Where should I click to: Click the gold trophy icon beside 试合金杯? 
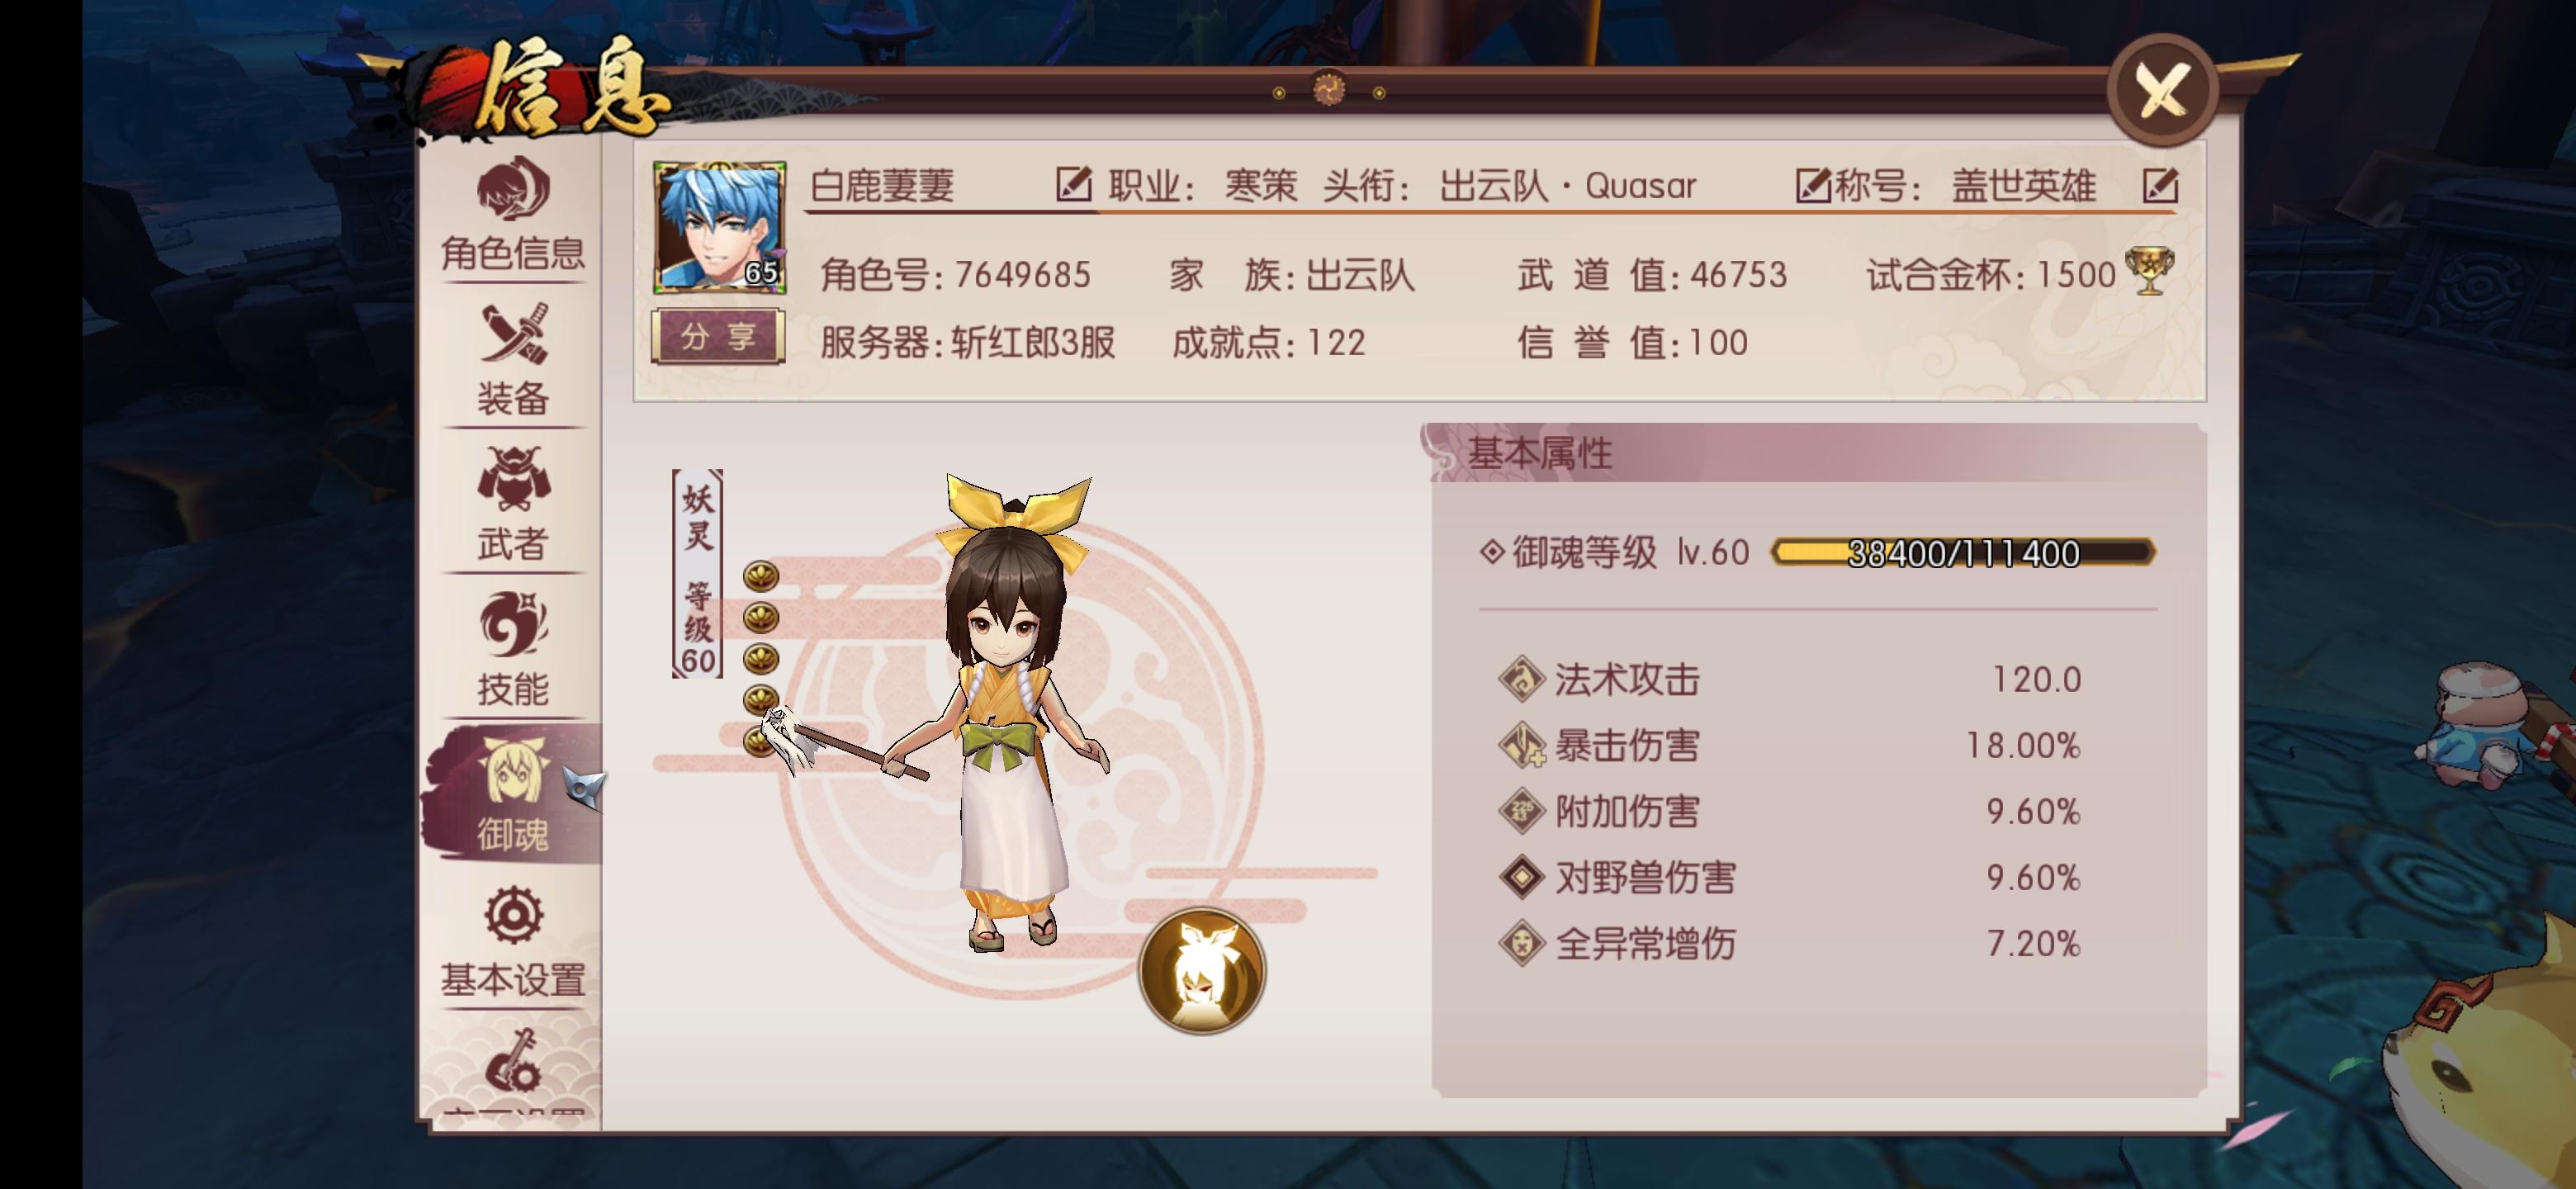(x=2149, y=271)
